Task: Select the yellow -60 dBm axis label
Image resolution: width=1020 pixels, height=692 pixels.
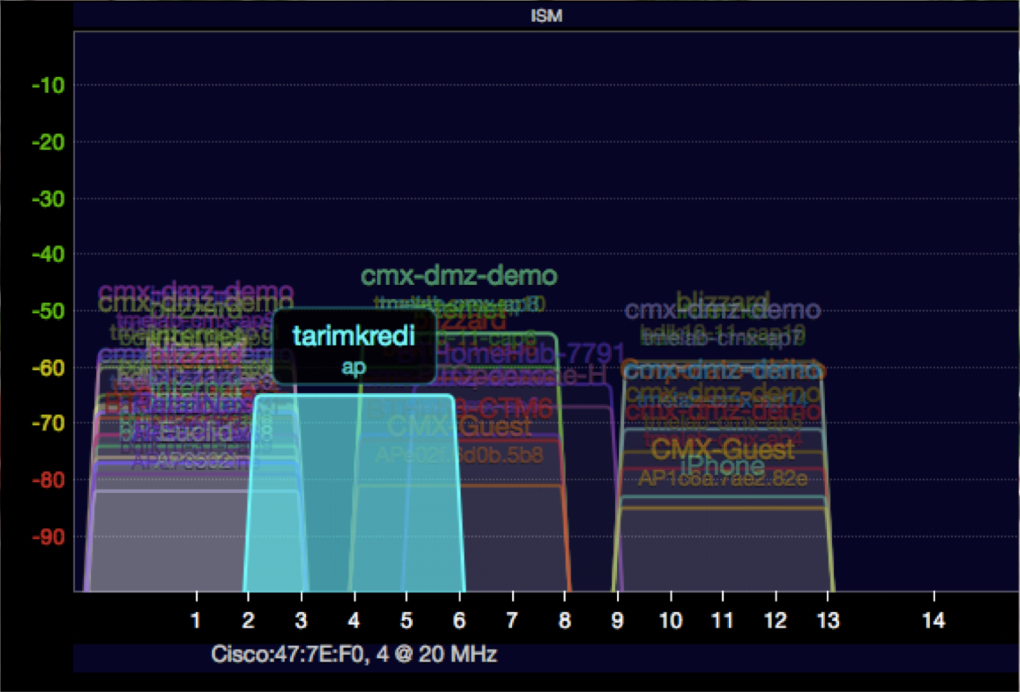Action: (x=49, y=368)
